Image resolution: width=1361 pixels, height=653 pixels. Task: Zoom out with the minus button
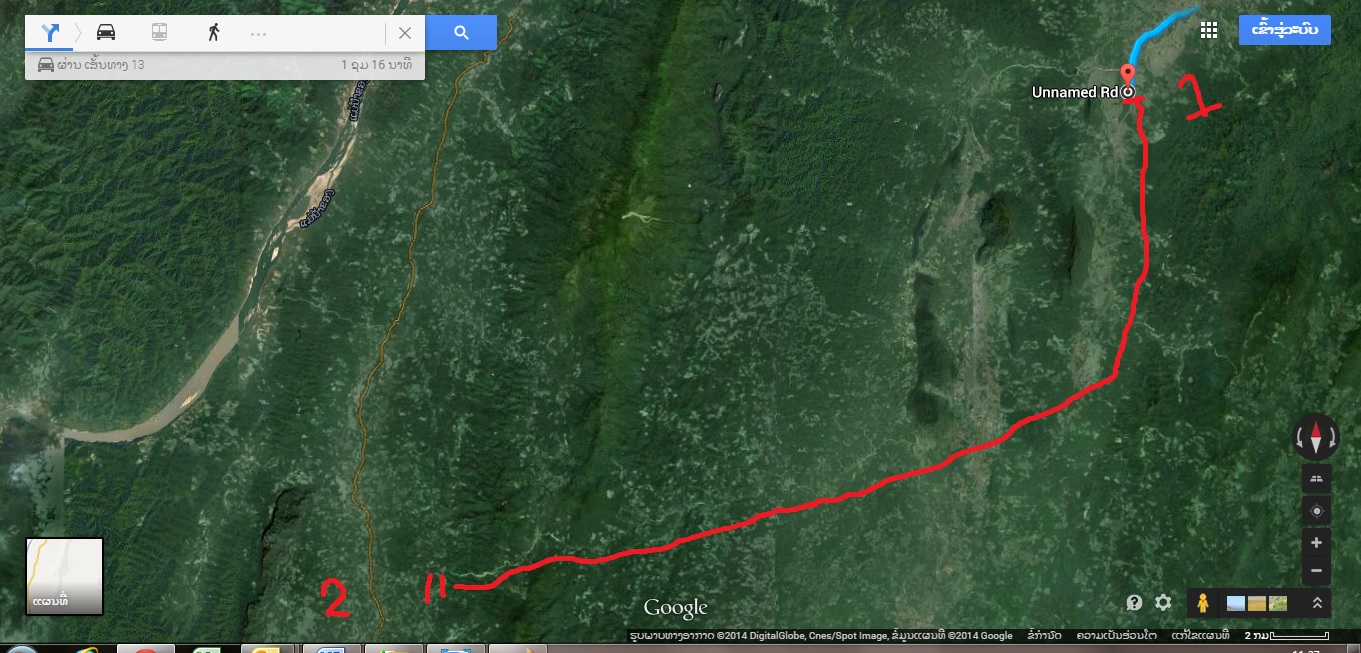(x=1316, y=571)
